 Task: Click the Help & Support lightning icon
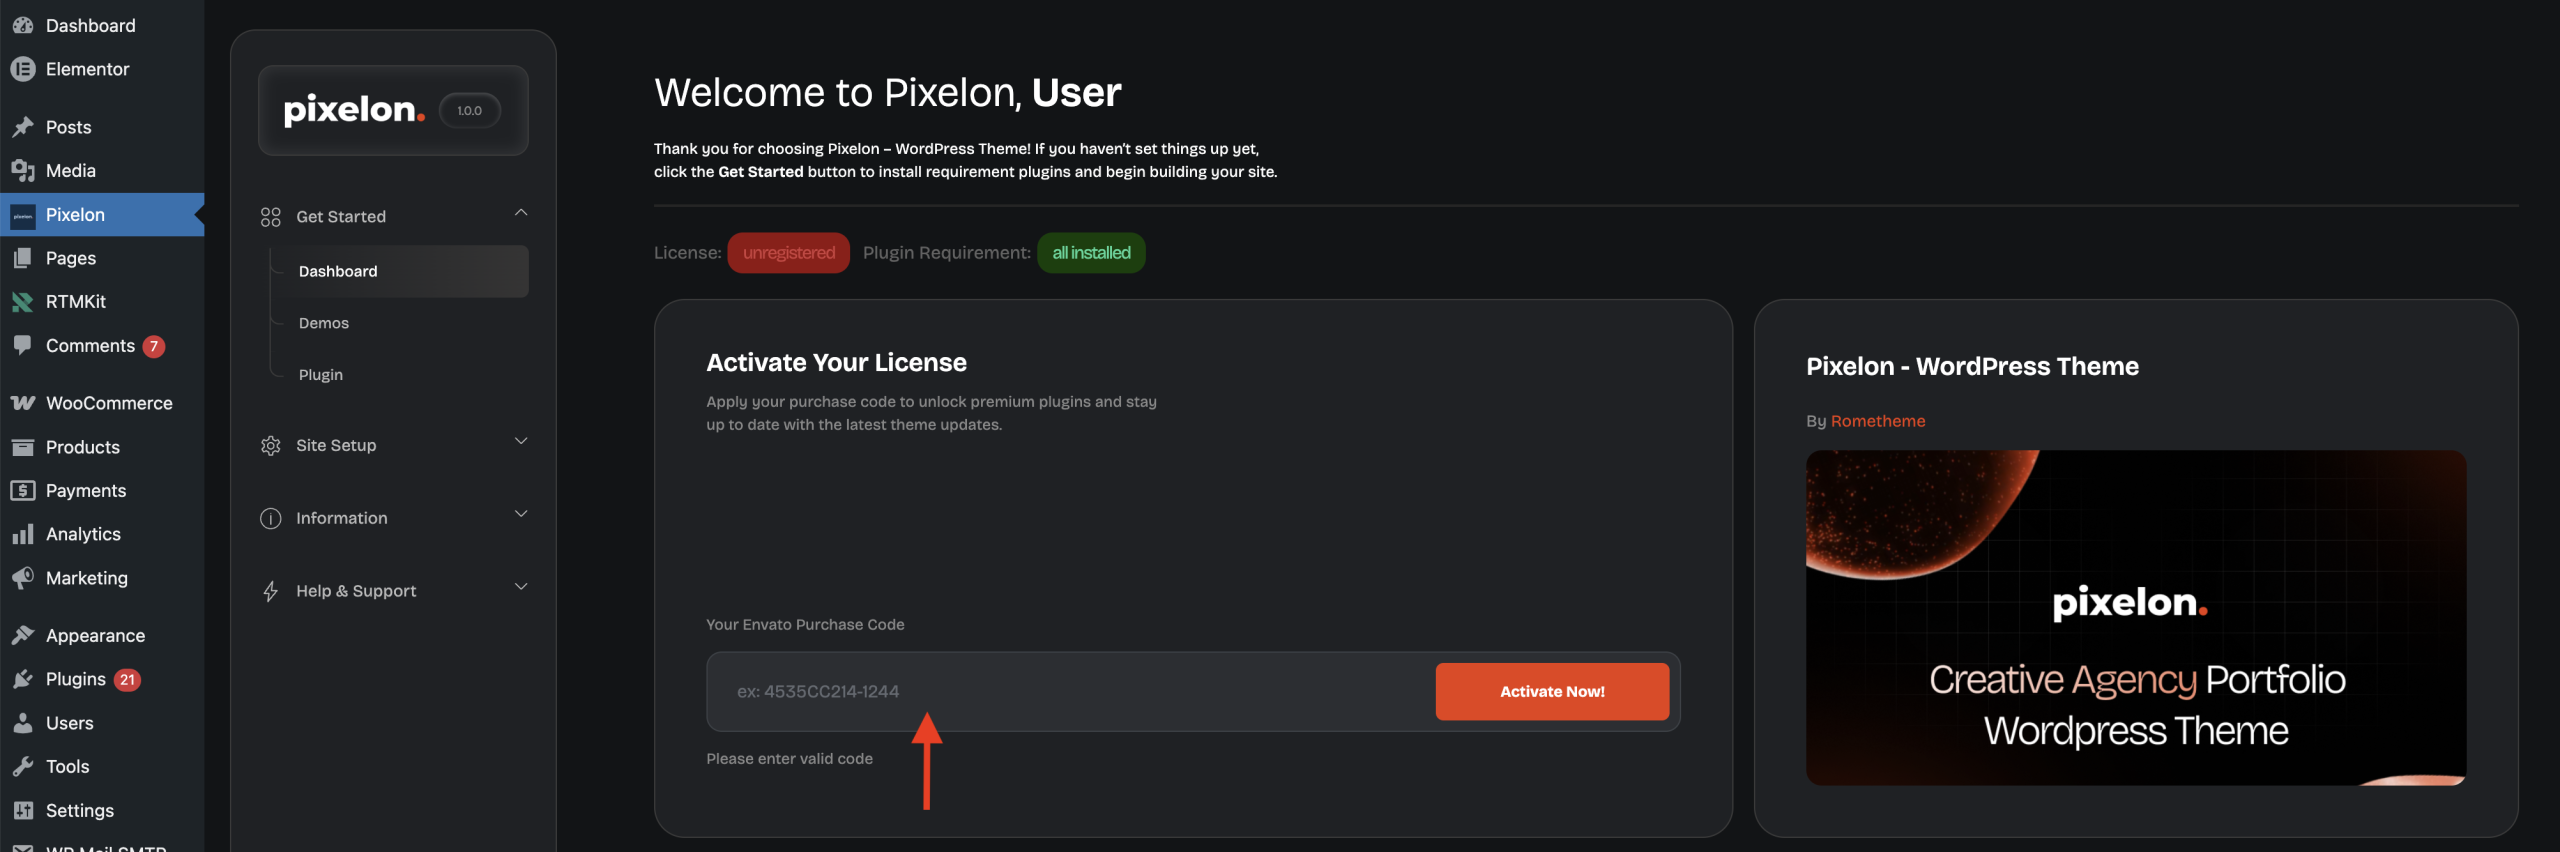click(x=270, y=591)
